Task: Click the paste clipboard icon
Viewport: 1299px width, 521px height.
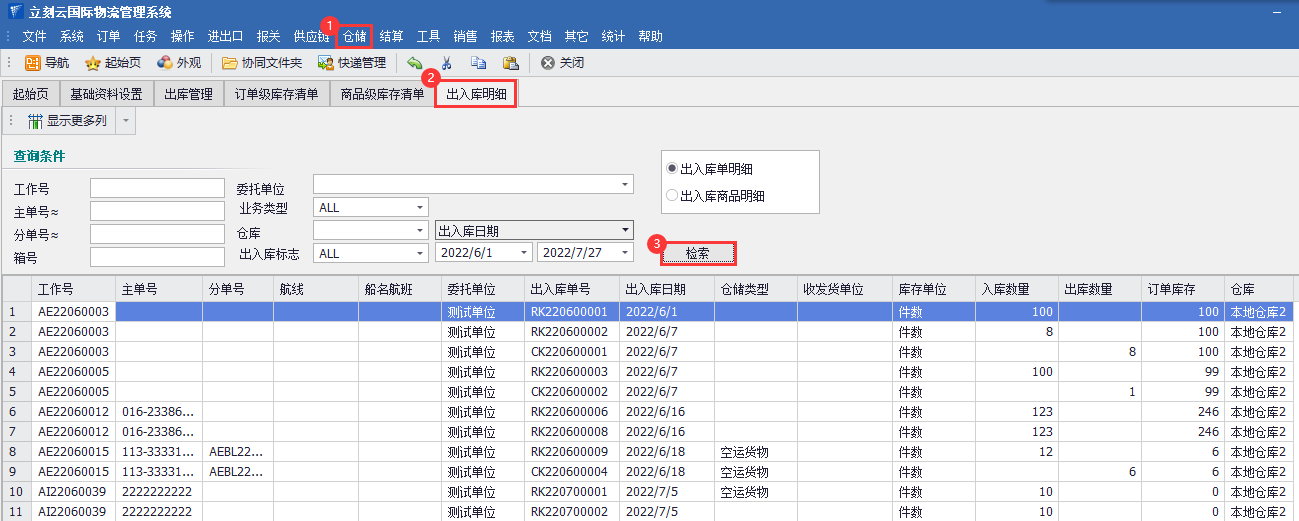Action: pyautogui.click(x=510, y=63)
